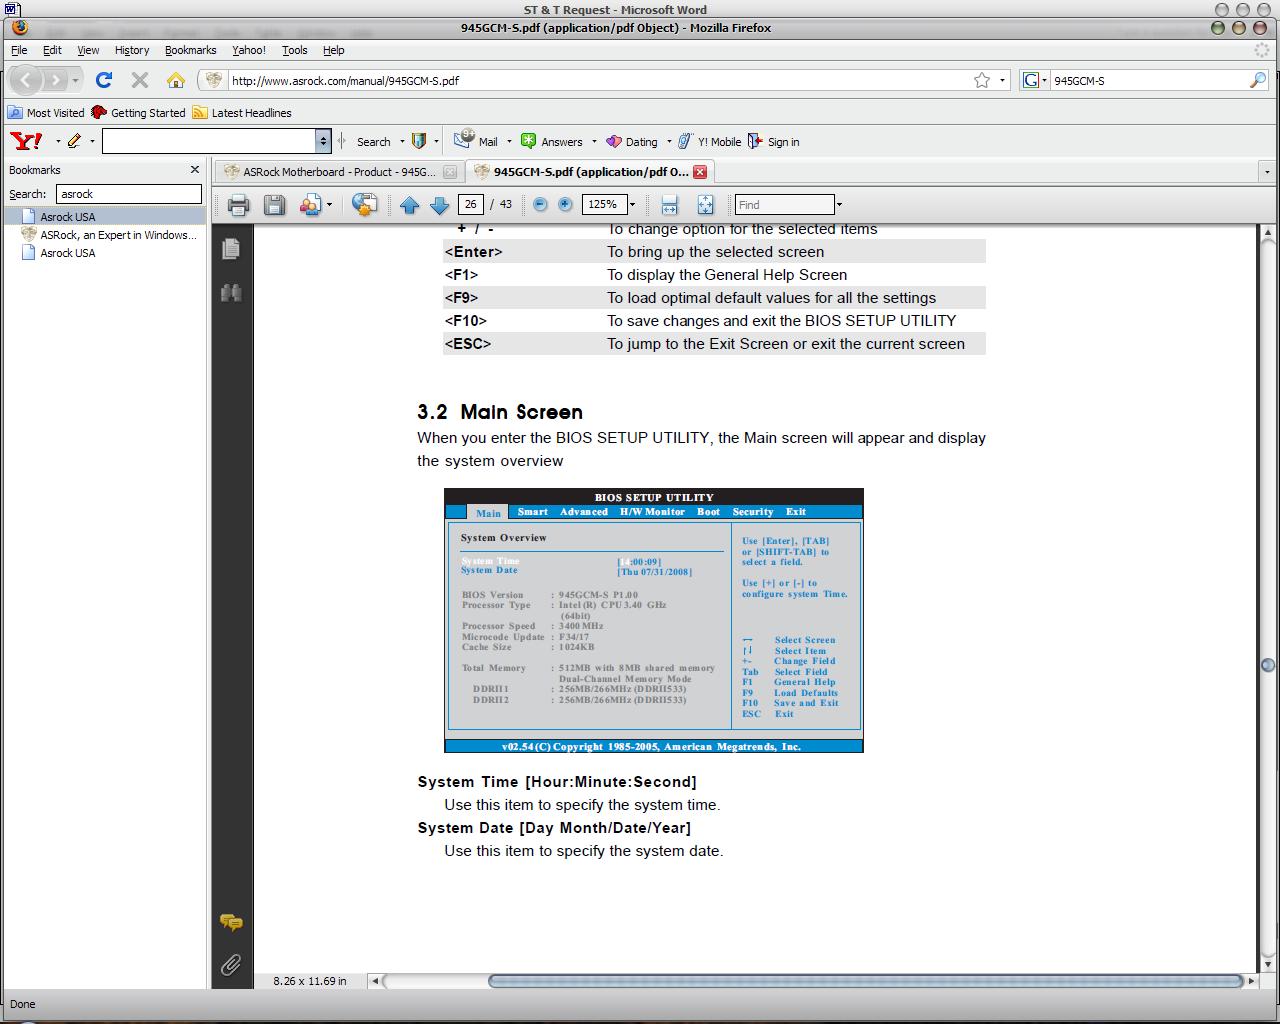Open the PDF Find options dropdown
This screenshot has height=1024, width=1280.
tap(839, 205)
